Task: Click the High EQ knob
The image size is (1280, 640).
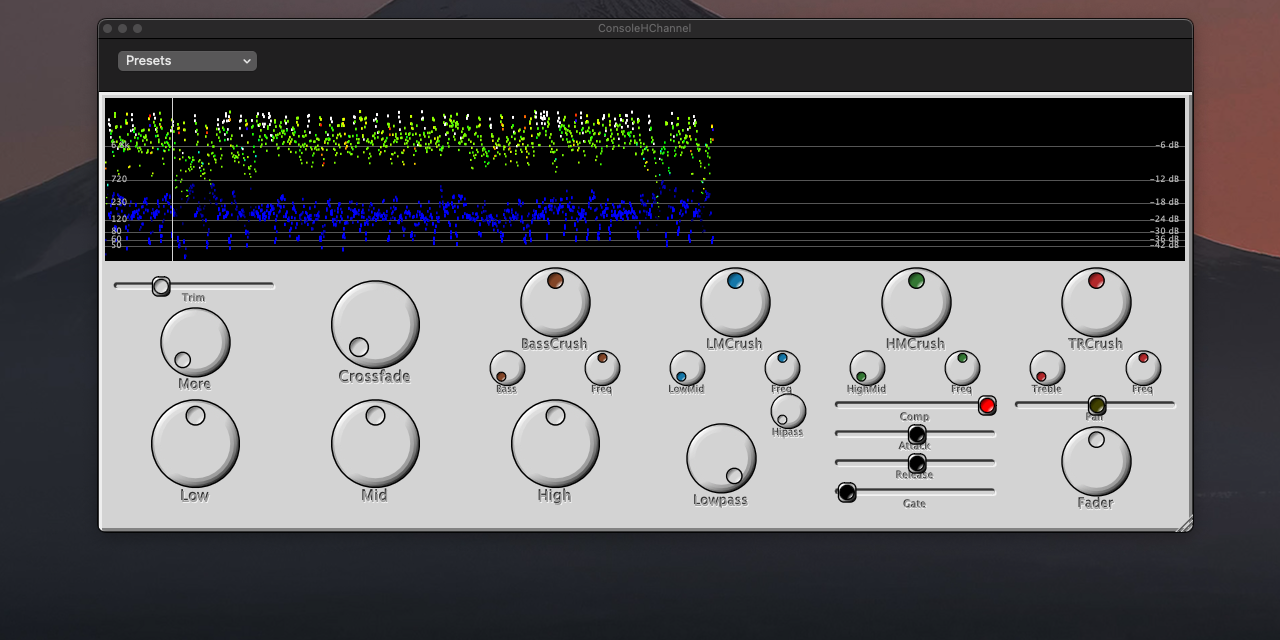Action: [555, 444]
